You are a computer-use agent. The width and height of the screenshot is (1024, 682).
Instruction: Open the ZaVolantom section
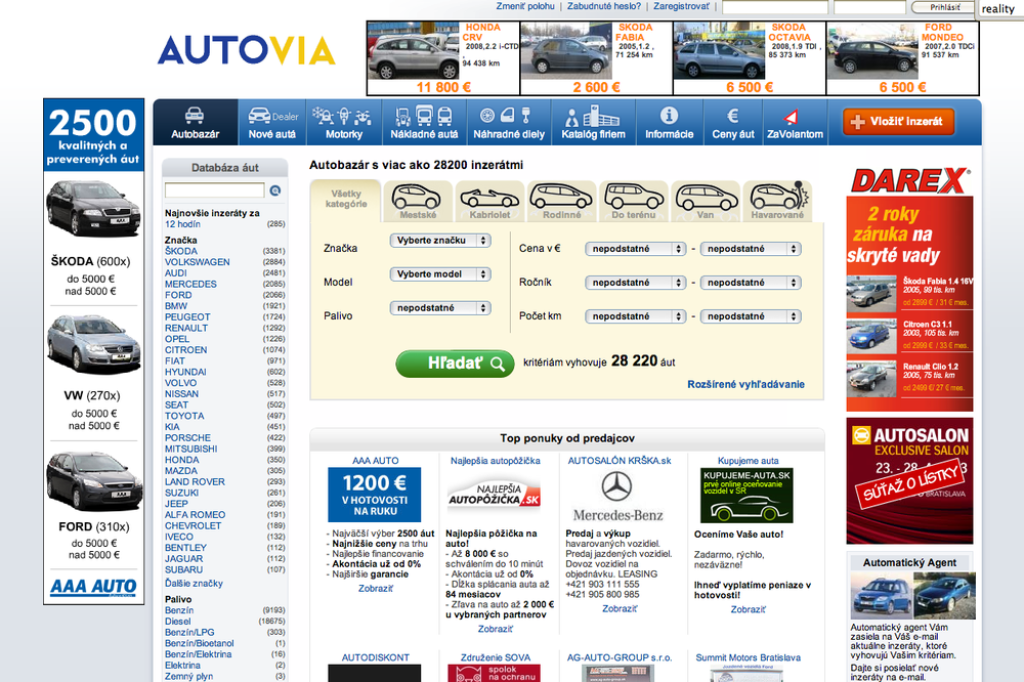tap(795, 122)
